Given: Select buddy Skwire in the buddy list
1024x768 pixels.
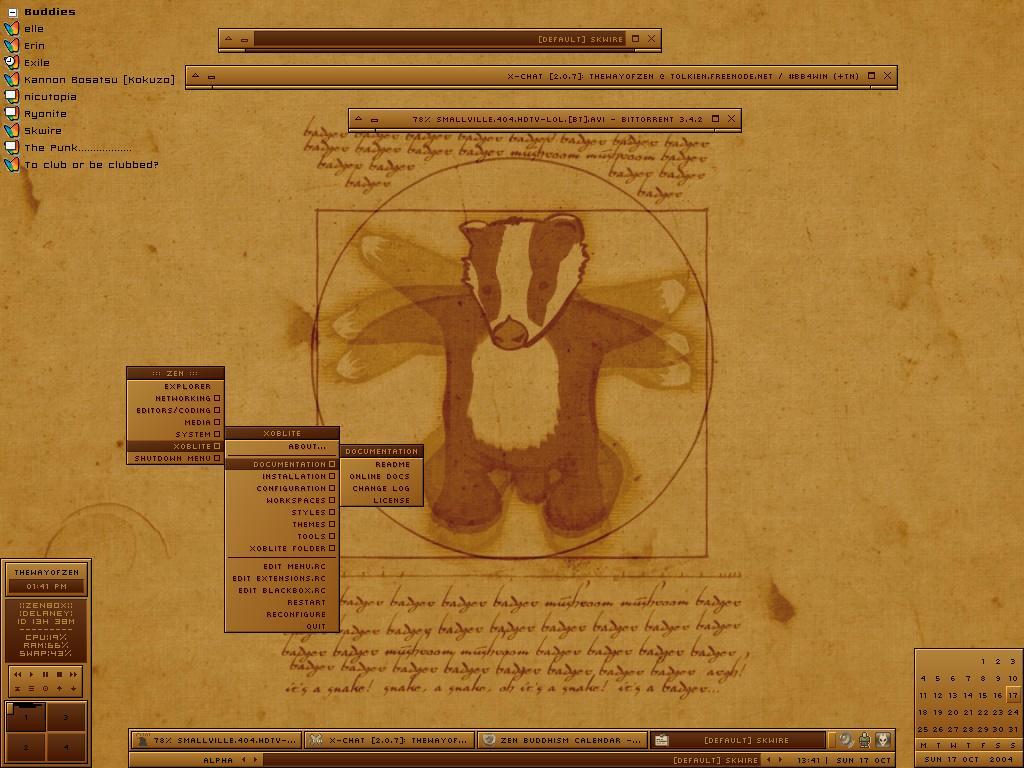Looking at the screenshot, I should pyautogui.click(x=43, y=131).
